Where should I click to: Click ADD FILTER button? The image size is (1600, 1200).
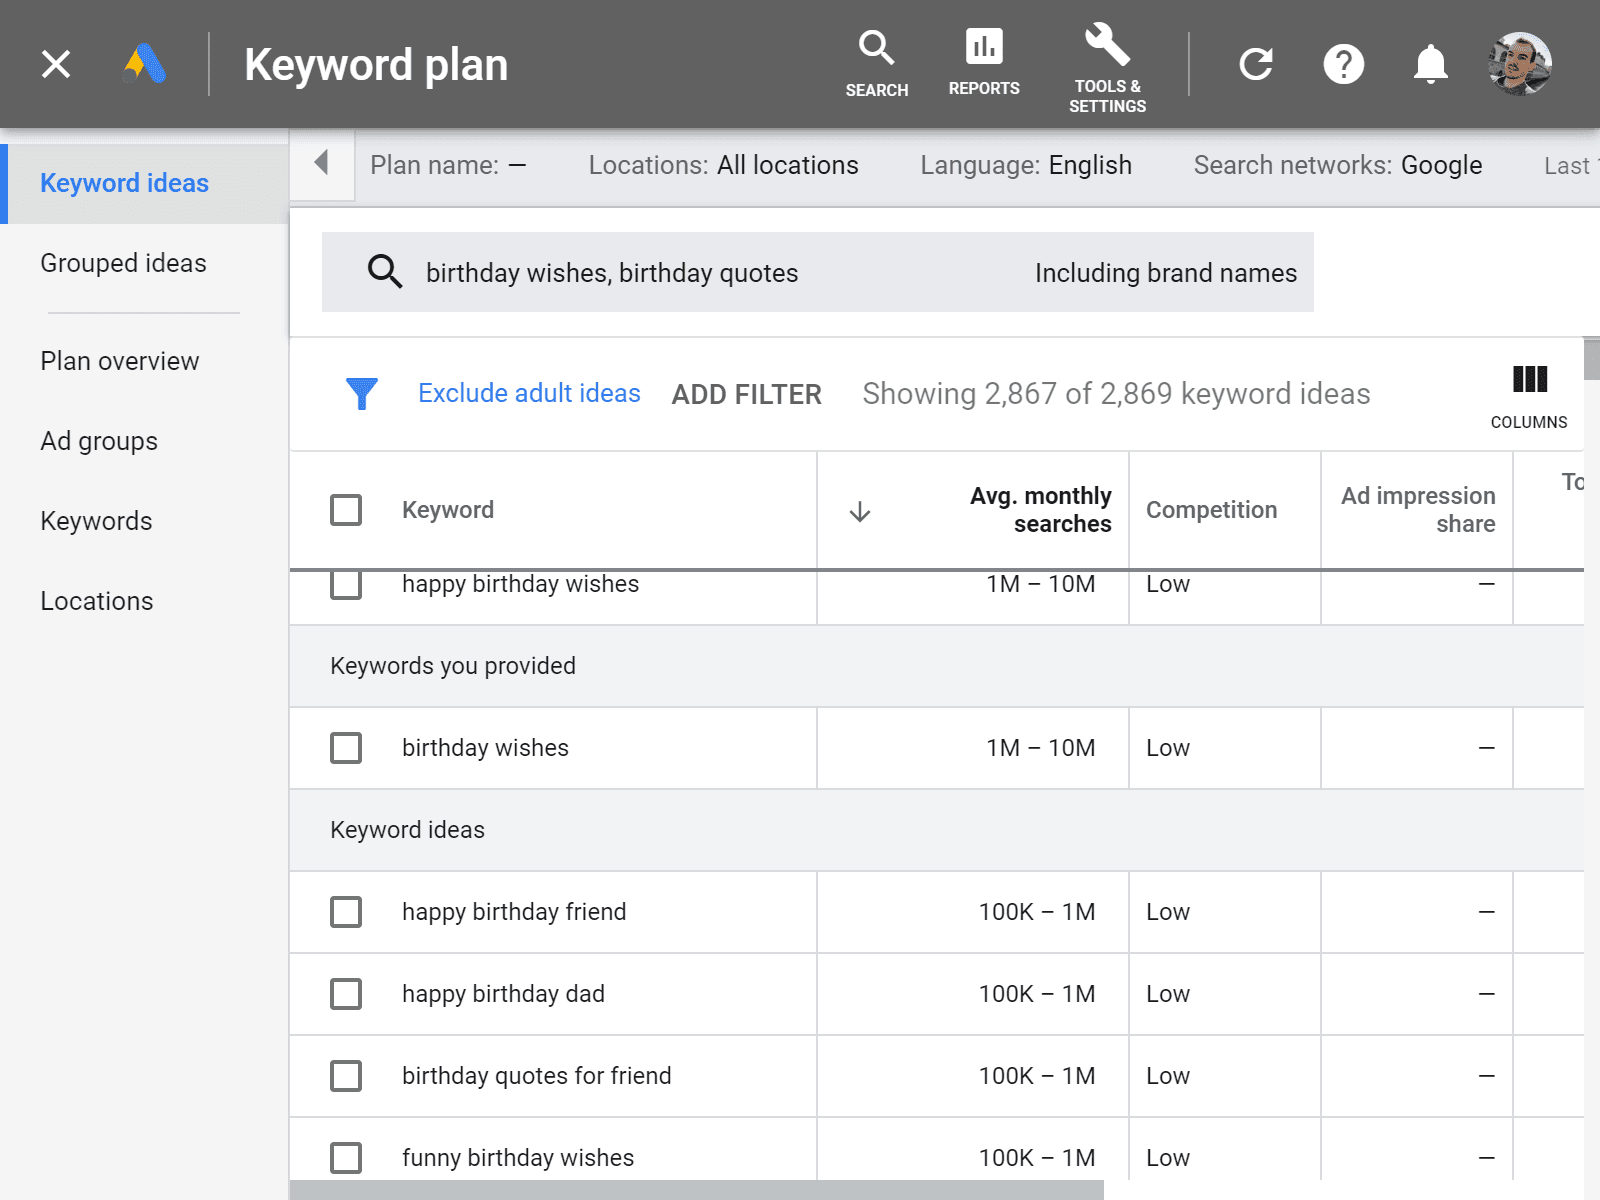click(747, 394)
